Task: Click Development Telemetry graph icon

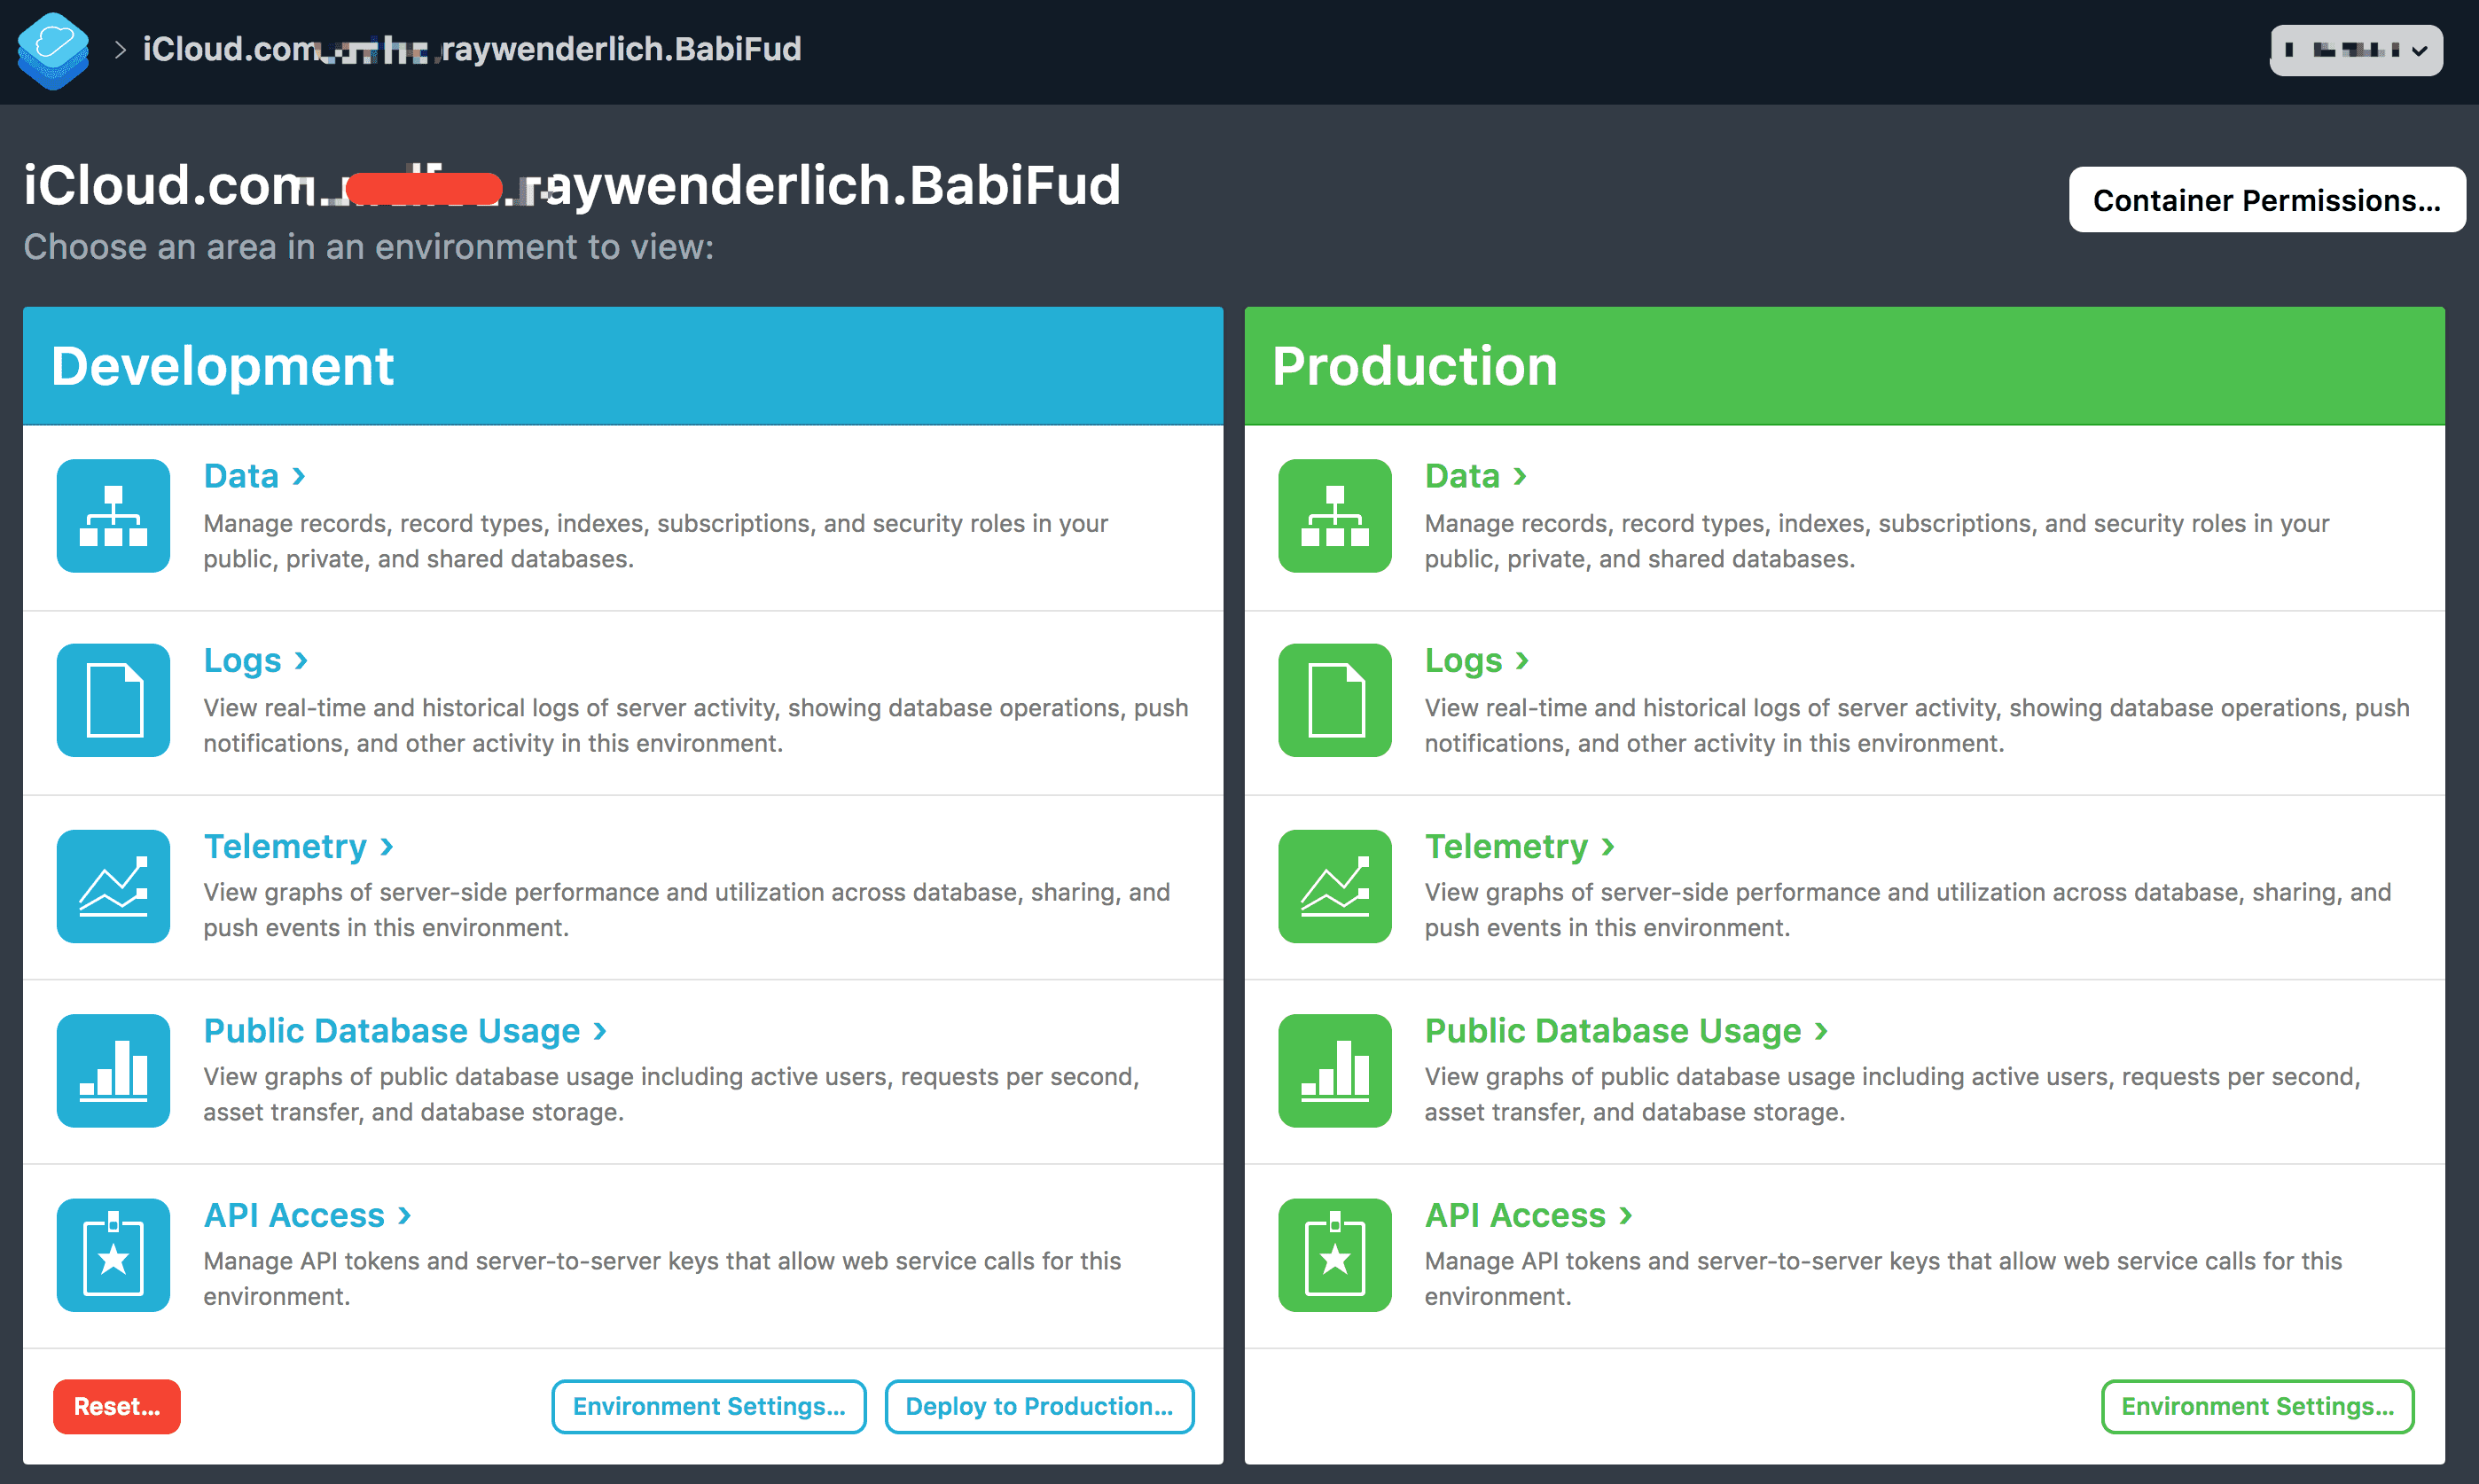Action: (x=113, y=886)
